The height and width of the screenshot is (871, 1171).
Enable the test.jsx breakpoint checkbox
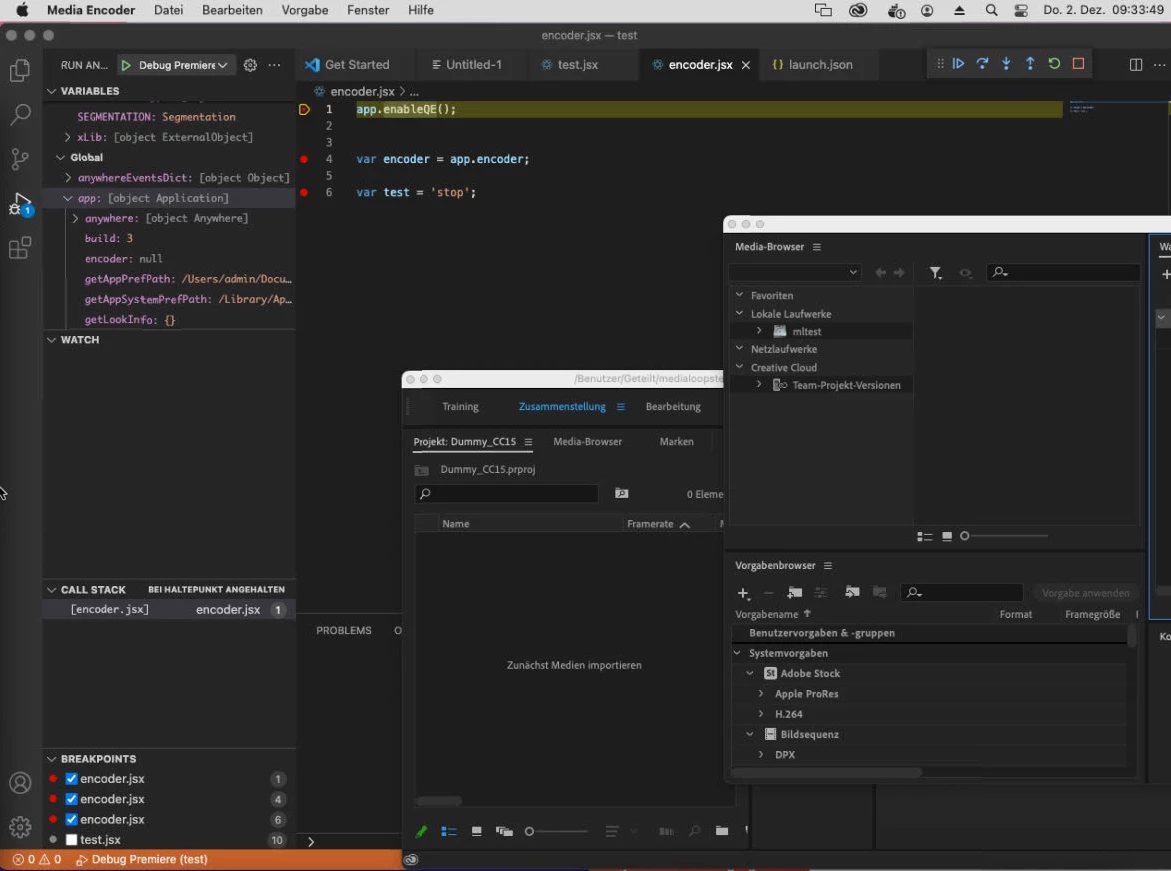72,840
